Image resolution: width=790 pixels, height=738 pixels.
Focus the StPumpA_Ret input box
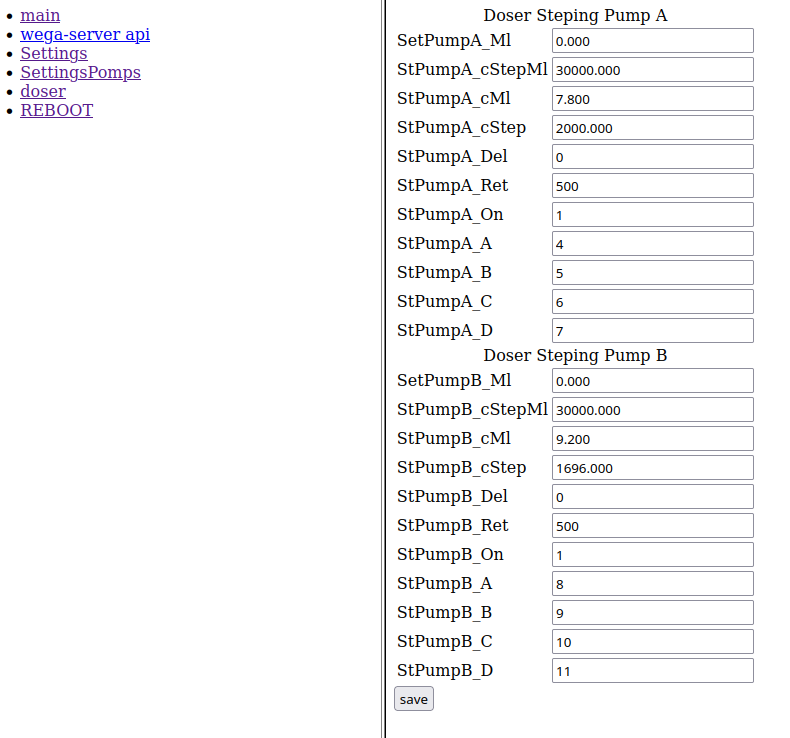652,186
